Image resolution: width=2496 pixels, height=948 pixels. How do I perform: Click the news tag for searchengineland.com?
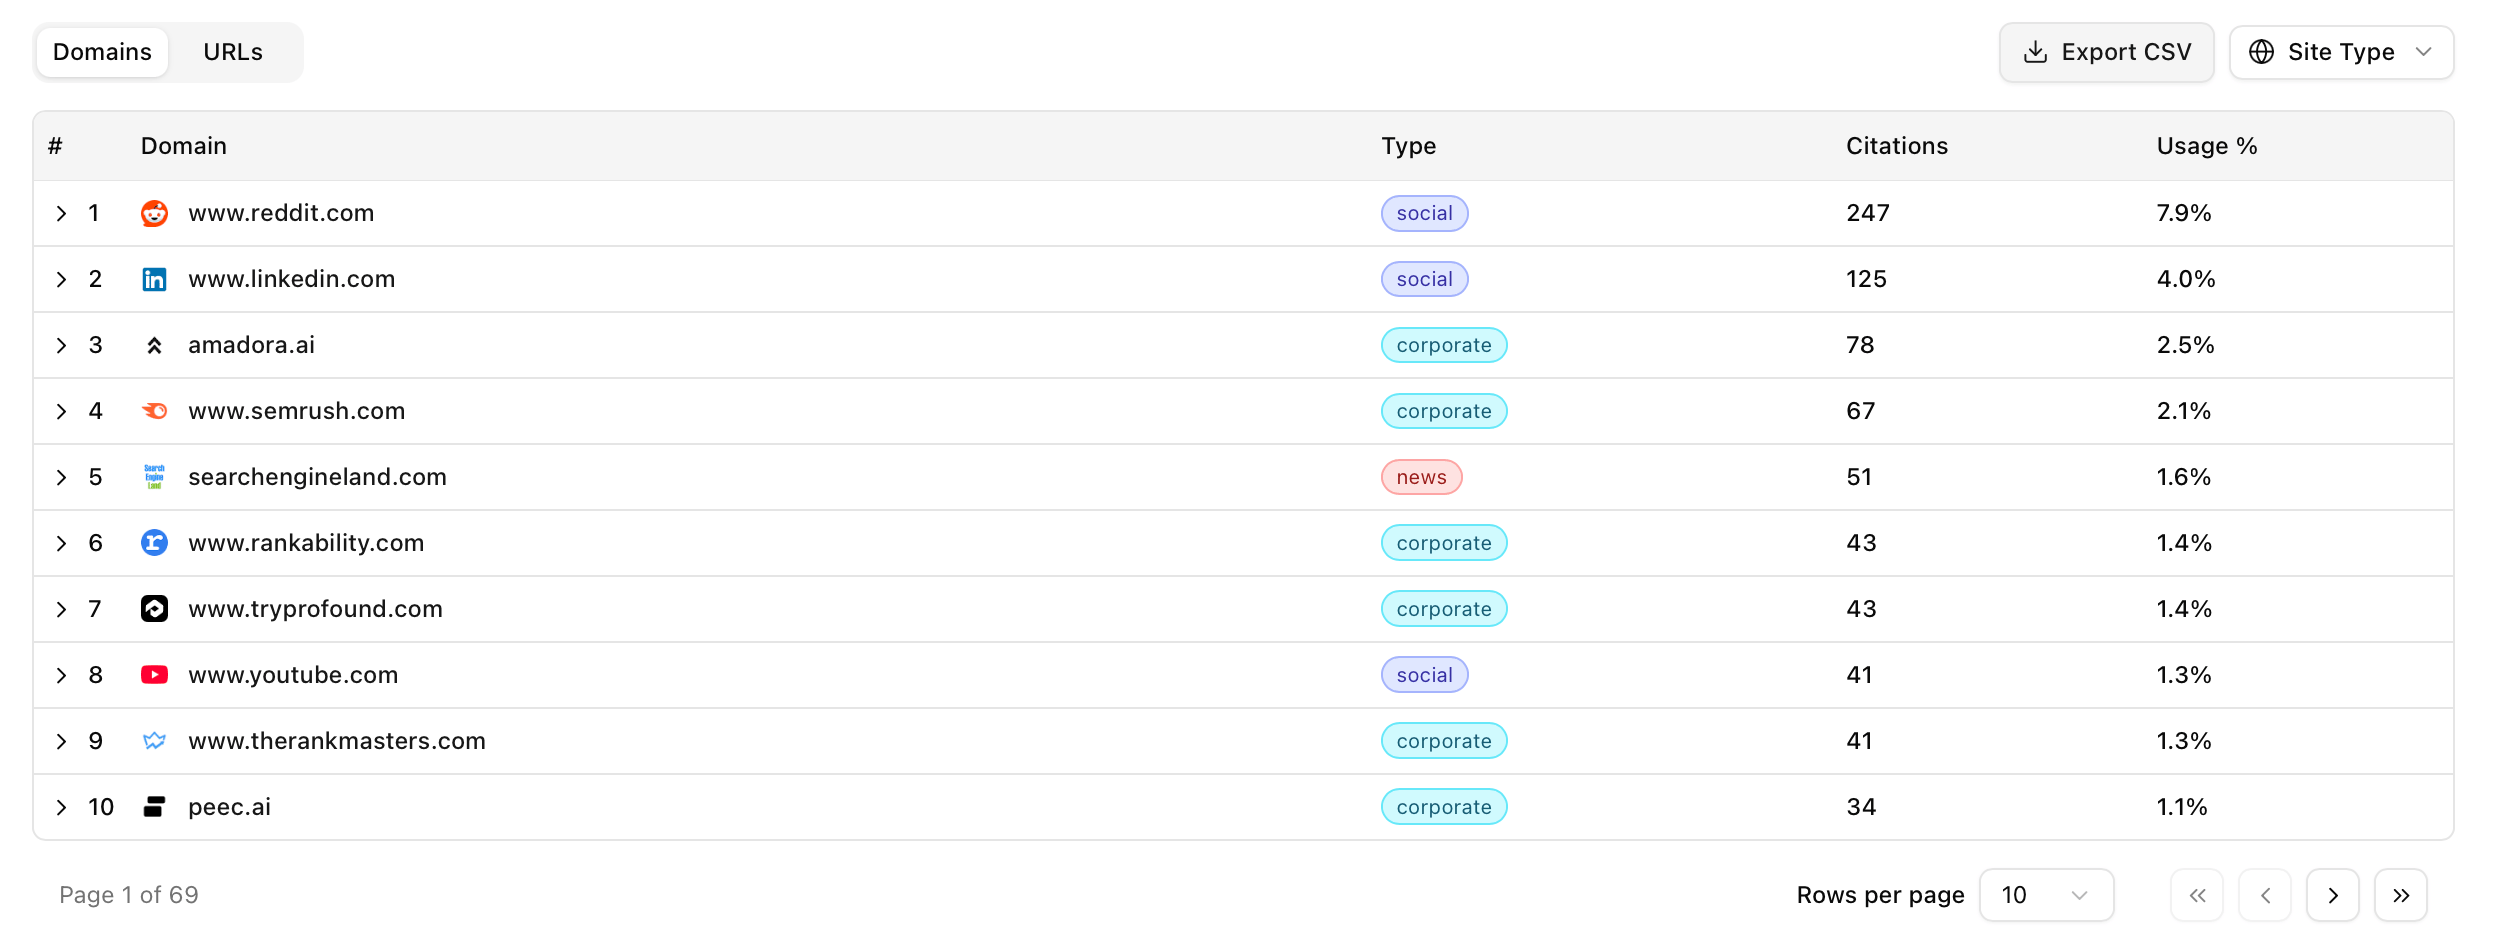(x=1421, y=477)
